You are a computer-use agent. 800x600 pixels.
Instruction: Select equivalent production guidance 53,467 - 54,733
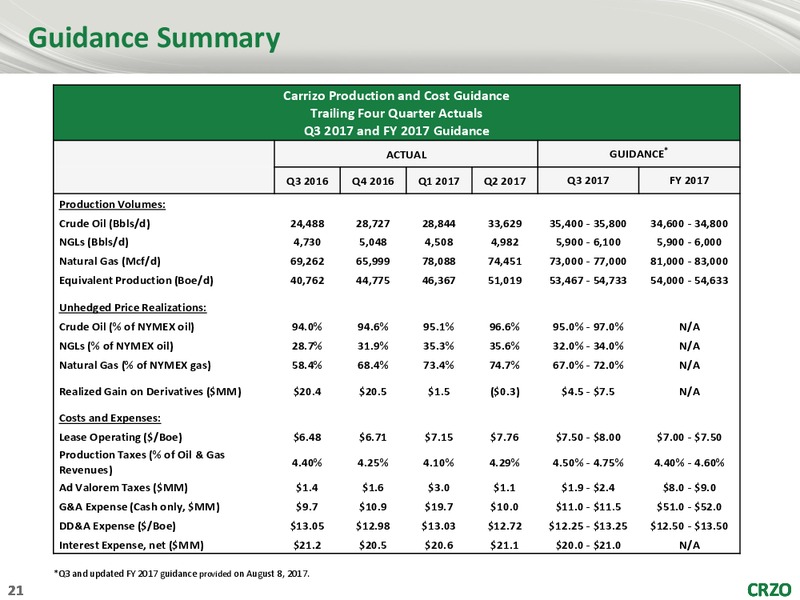coord(588,281)
